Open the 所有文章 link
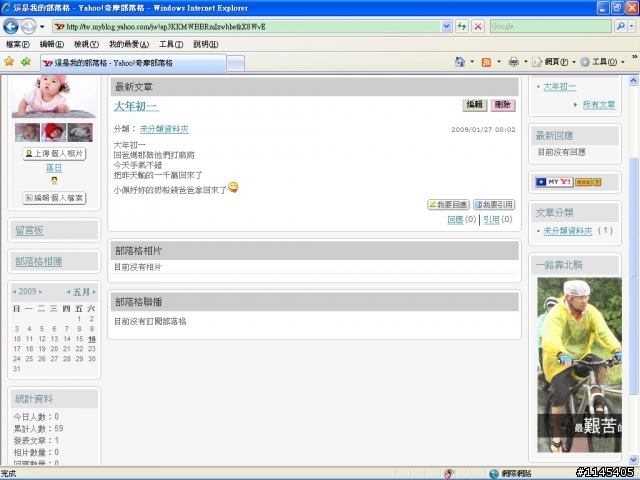The width and height of the screenshot is (640, 480). click(599, 105)
